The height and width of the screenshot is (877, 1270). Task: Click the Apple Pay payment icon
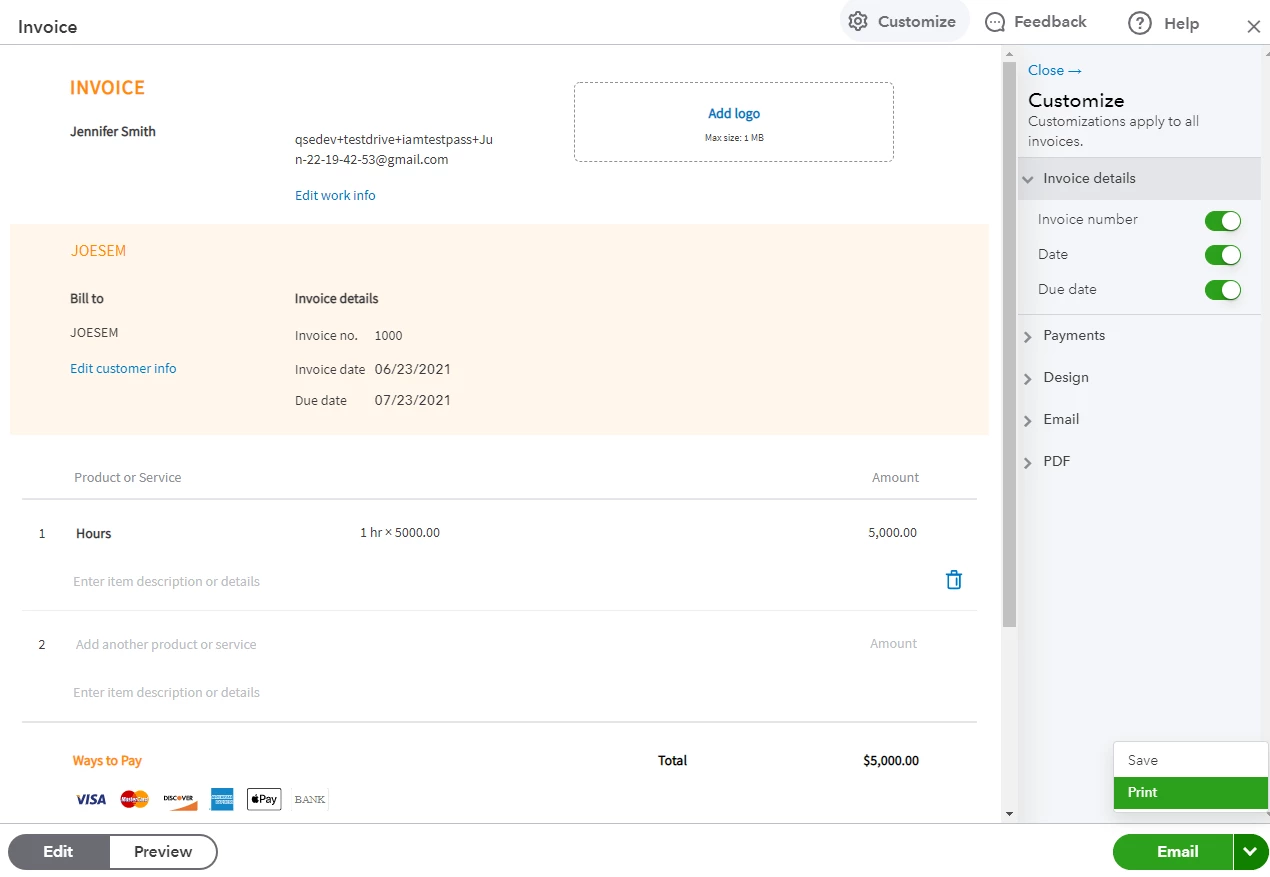[x=264, y=799]
